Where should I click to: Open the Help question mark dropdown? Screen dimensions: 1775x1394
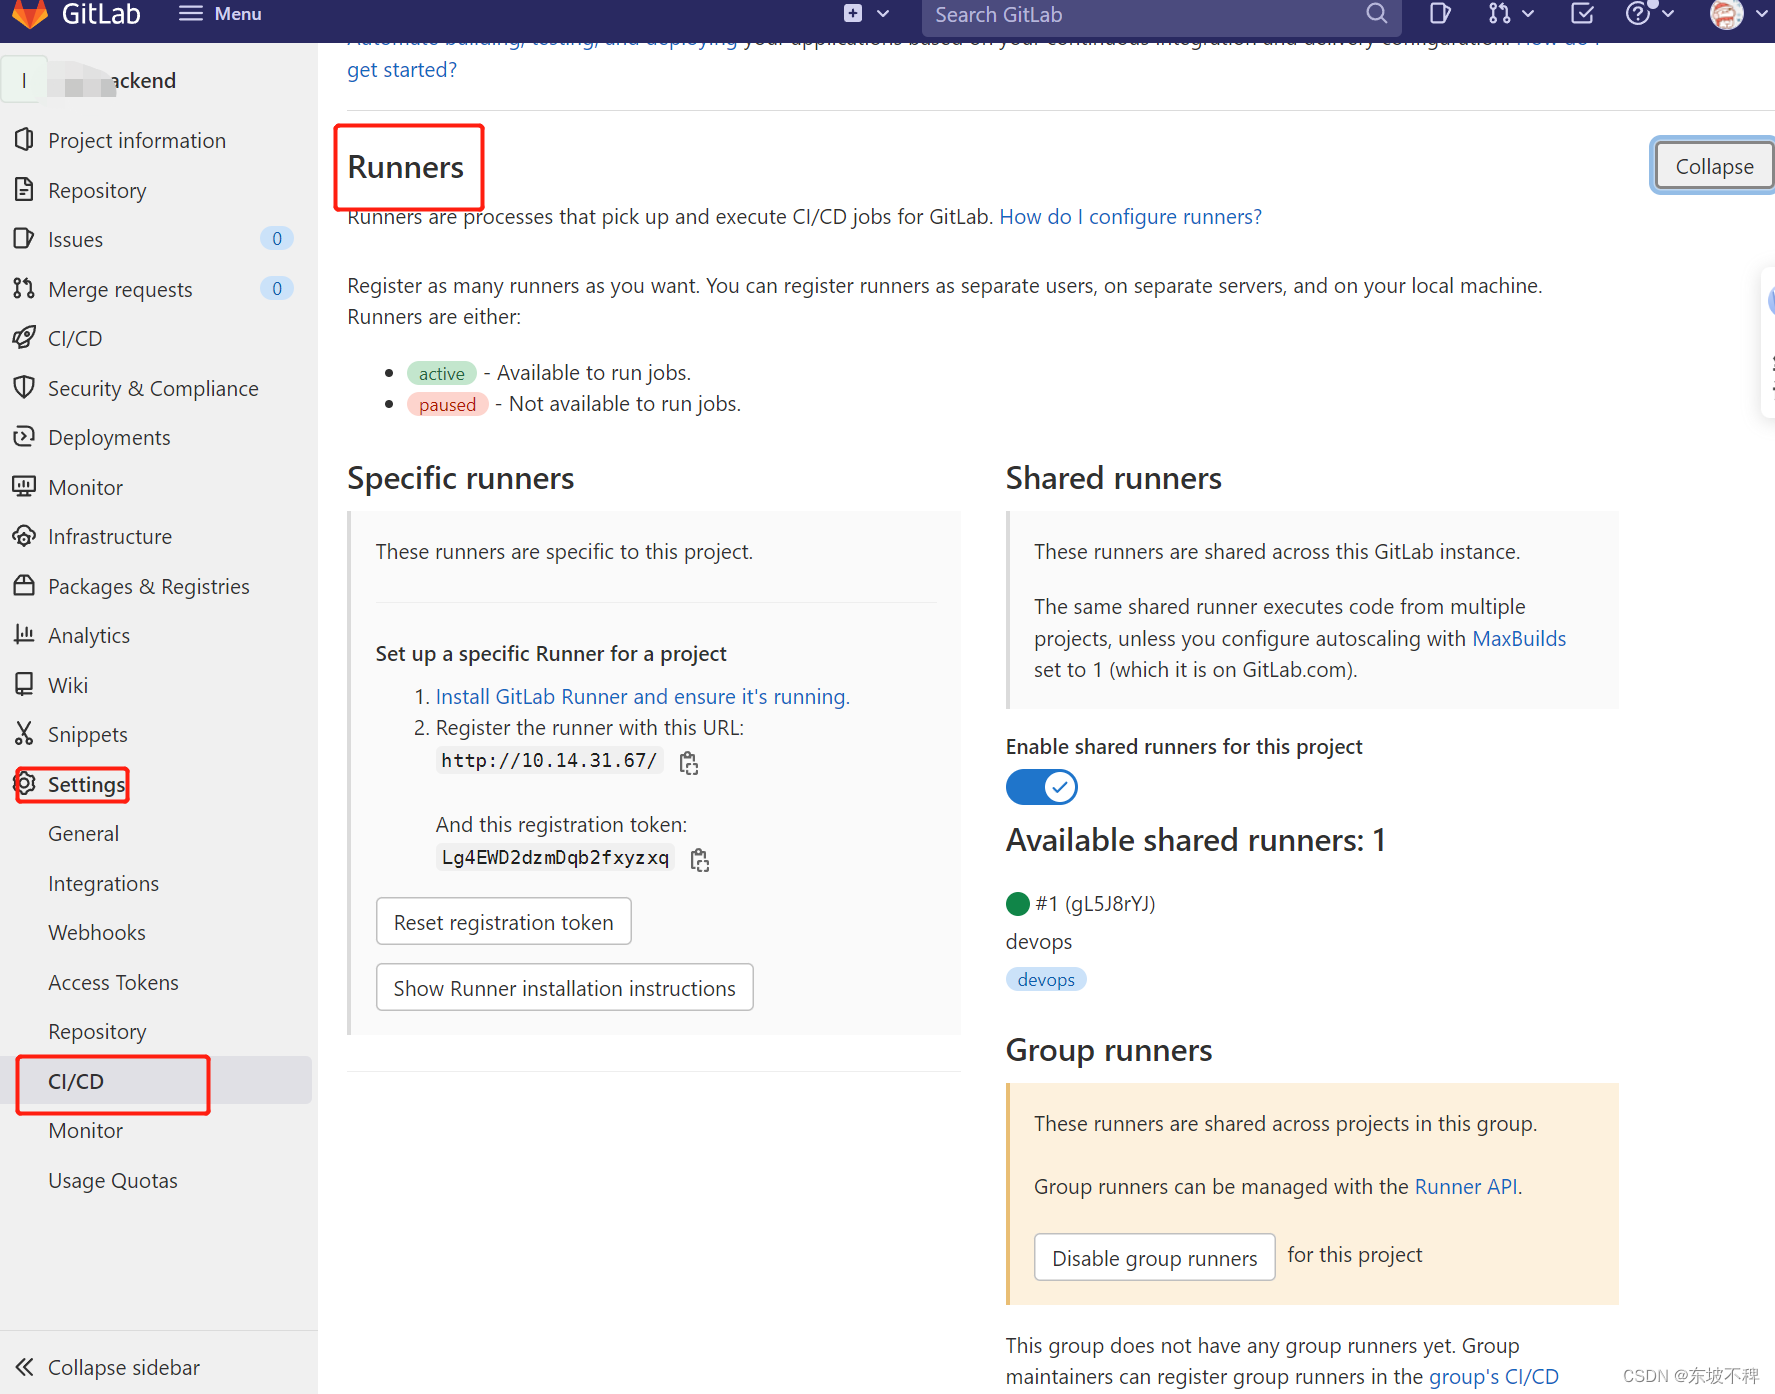tap(1649, 14)
